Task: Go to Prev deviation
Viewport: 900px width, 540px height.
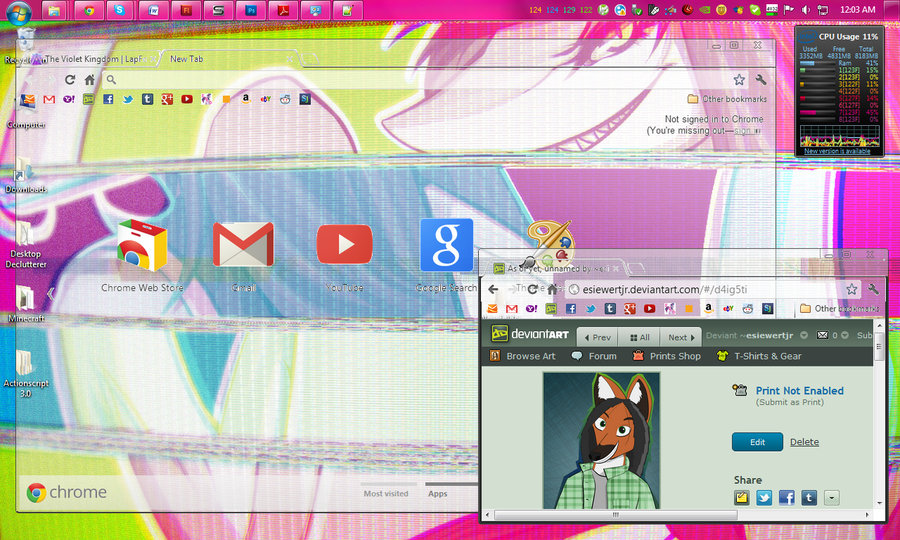Action: point(597,337)
